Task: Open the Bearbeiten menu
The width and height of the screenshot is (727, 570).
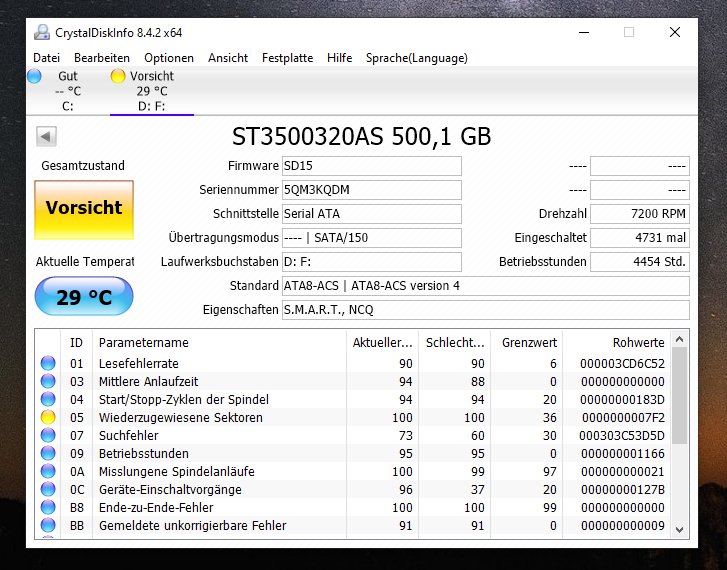Action: click(102, 58)
